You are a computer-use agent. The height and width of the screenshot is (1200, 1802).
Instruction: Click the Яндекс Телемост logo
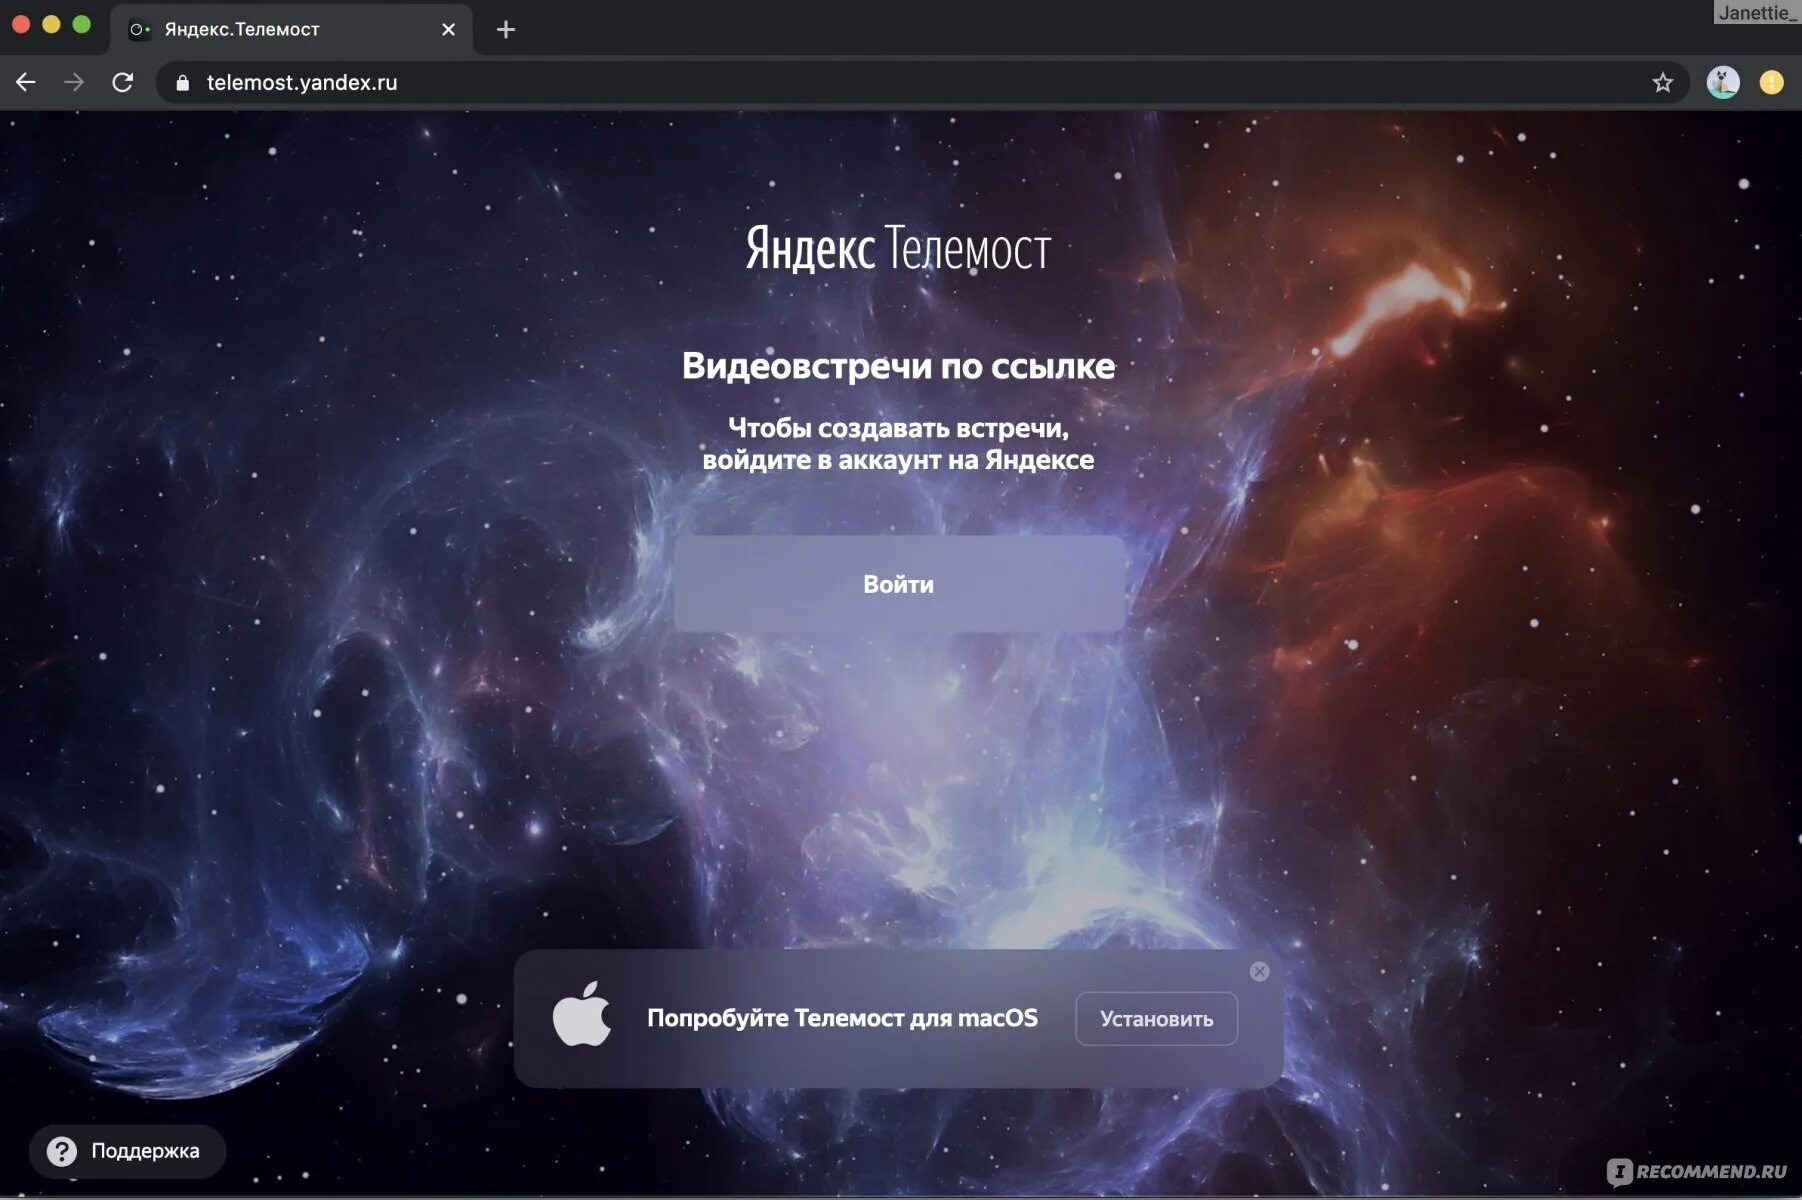tap(898, 248)
